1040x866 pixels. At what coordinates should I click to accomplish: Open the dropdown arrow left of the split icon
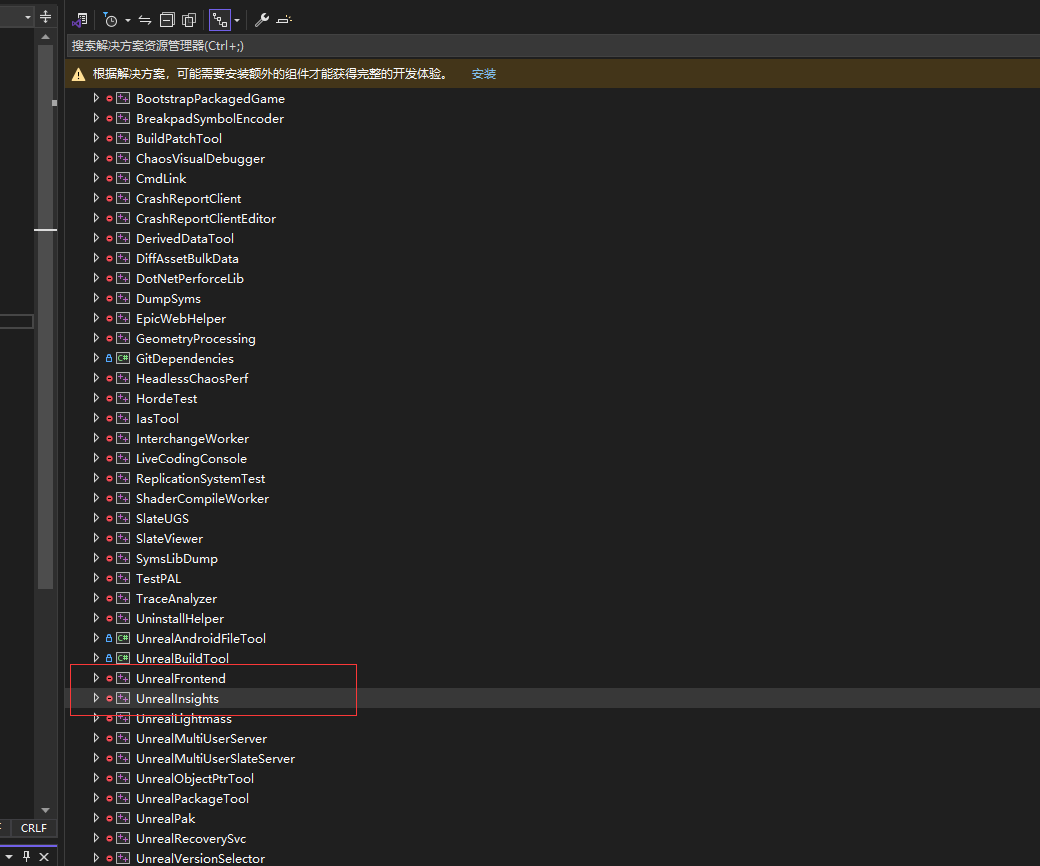coord(28,17)
